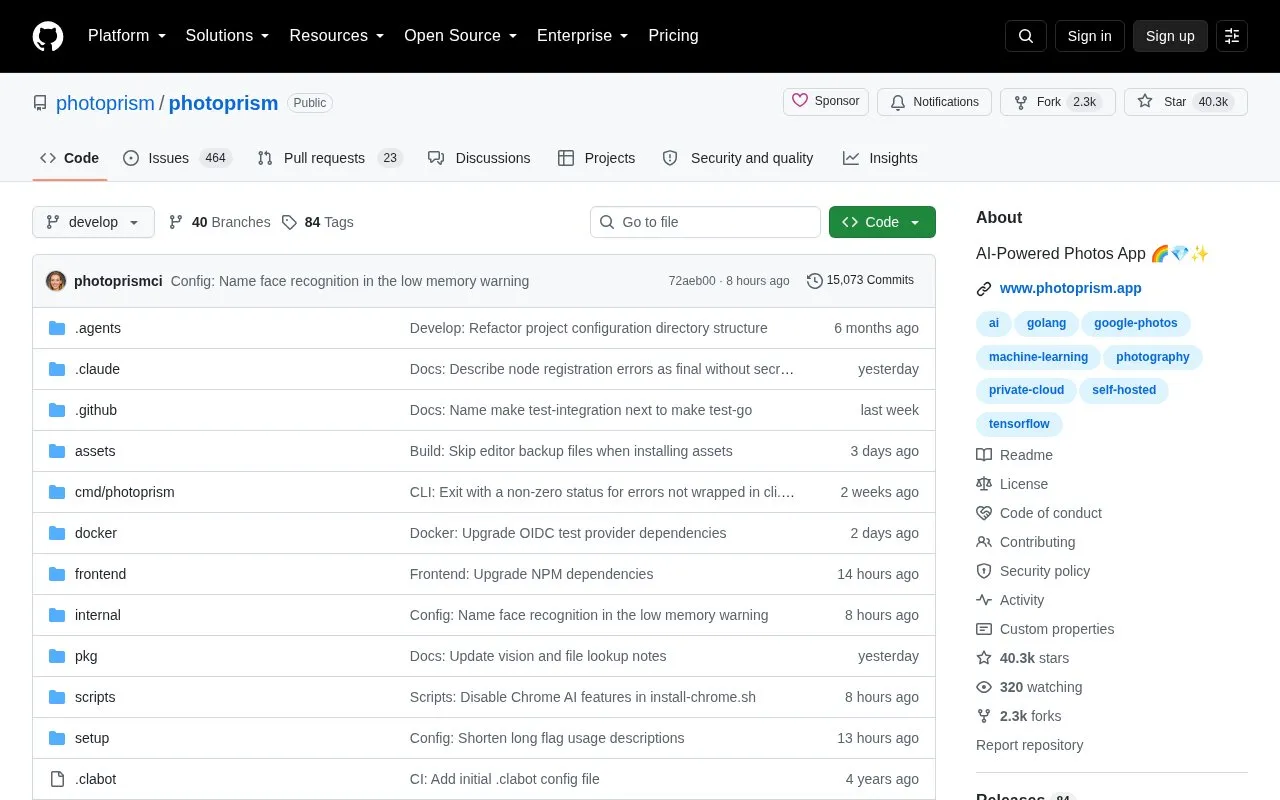This screenshot has height=800, width=1280.
Task: Click the photoprismci avatar image
Action: click(x=56, y=281)
